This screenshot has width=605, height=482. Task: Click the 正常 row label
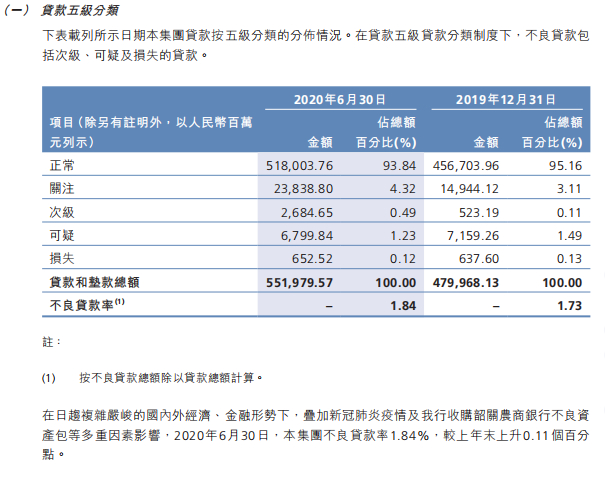click(62, 166)
